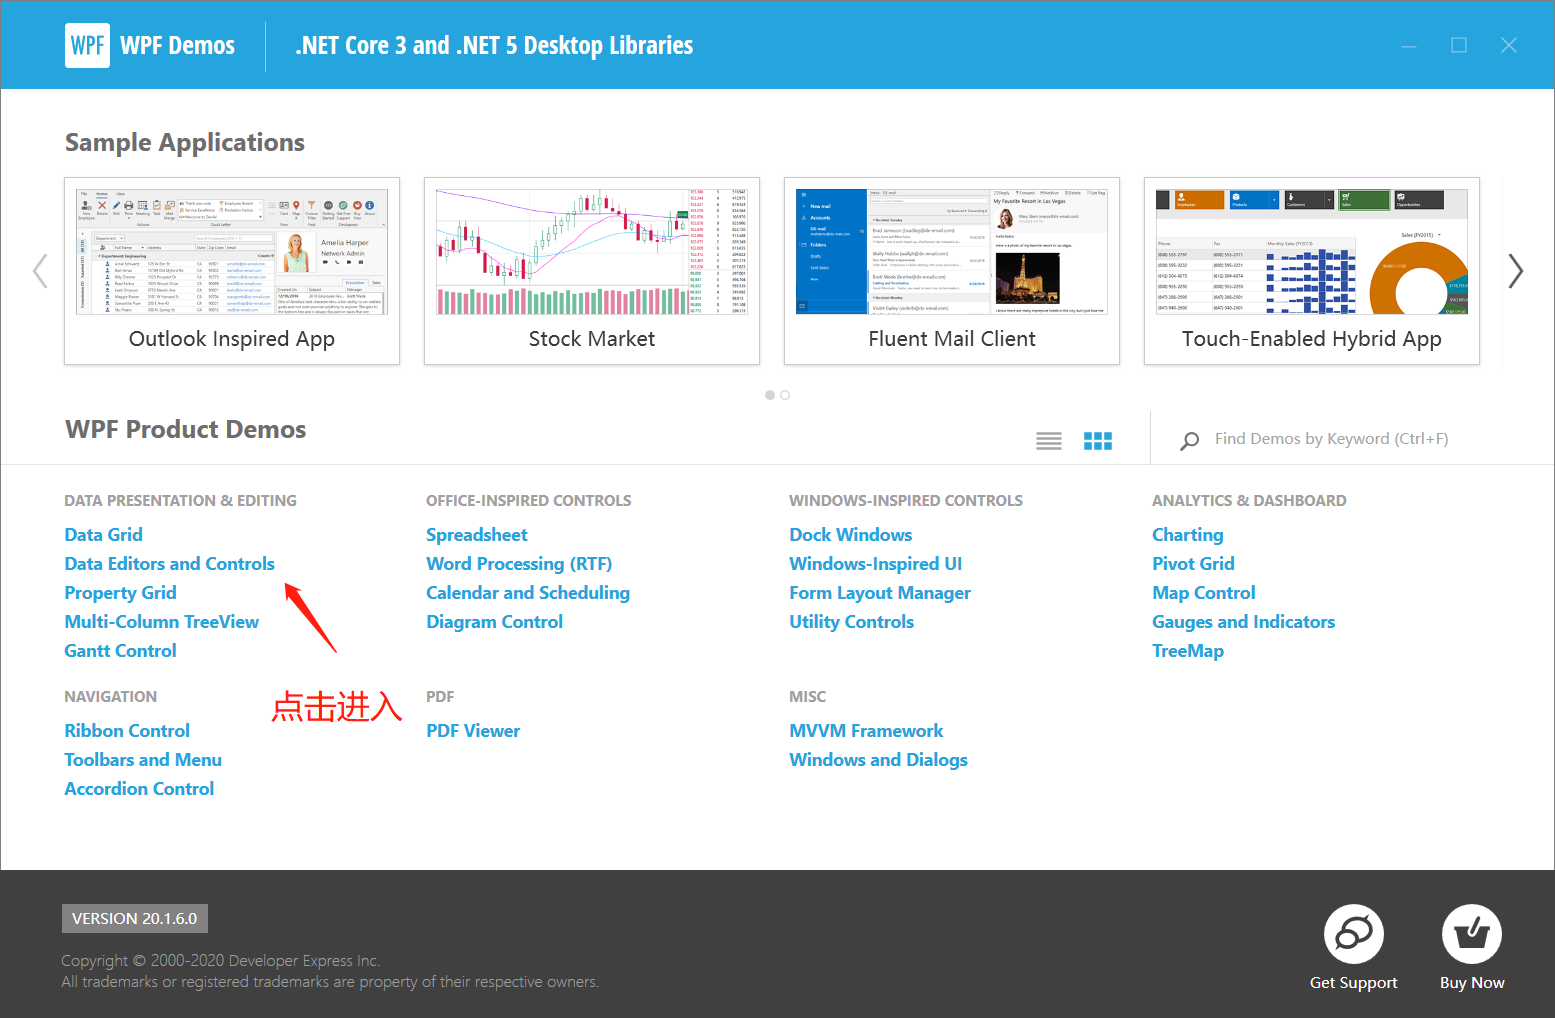Image resolution: width=1555 pixels, height=1018 pixels.
Task: Open Windows-Inspired UI demo
Action: pos(876,564)
